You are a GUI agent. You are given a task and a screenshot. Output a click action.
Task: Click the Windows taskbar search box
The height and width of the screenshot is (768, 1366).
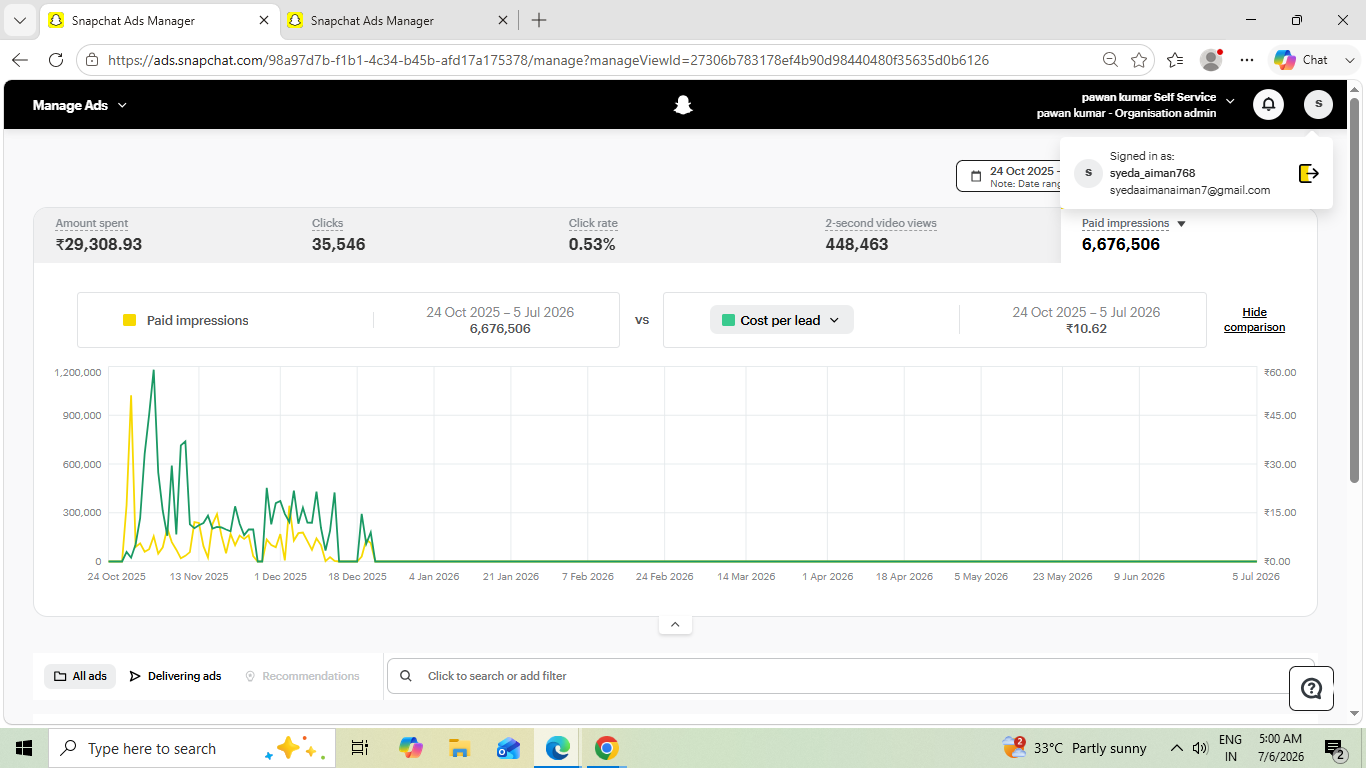pos(190,748)
